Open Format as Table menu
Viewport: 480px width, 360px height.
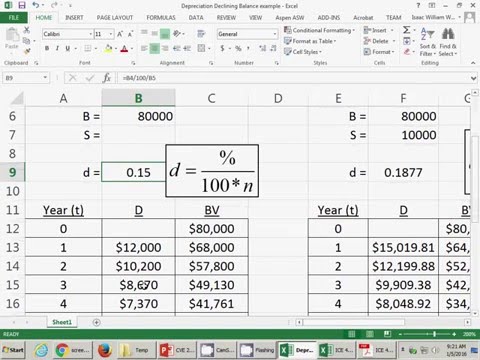[x=310, y=41]
